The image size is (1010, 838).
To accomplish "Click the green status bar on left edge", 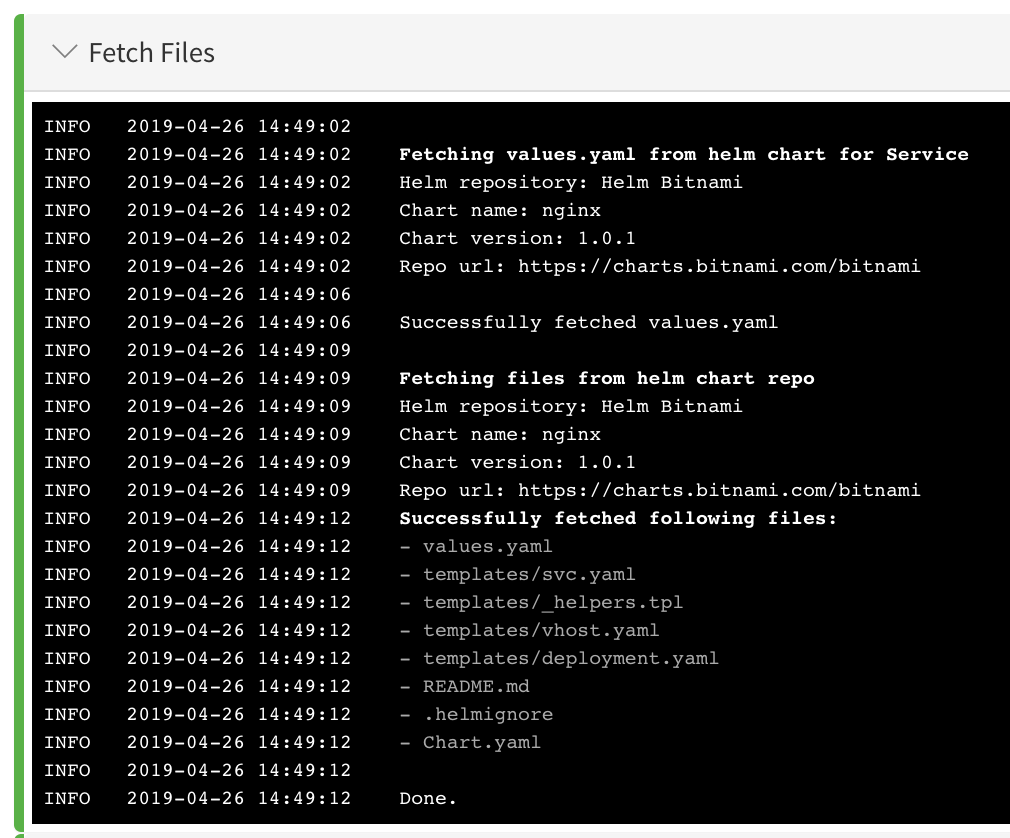I will coord(19,422).
